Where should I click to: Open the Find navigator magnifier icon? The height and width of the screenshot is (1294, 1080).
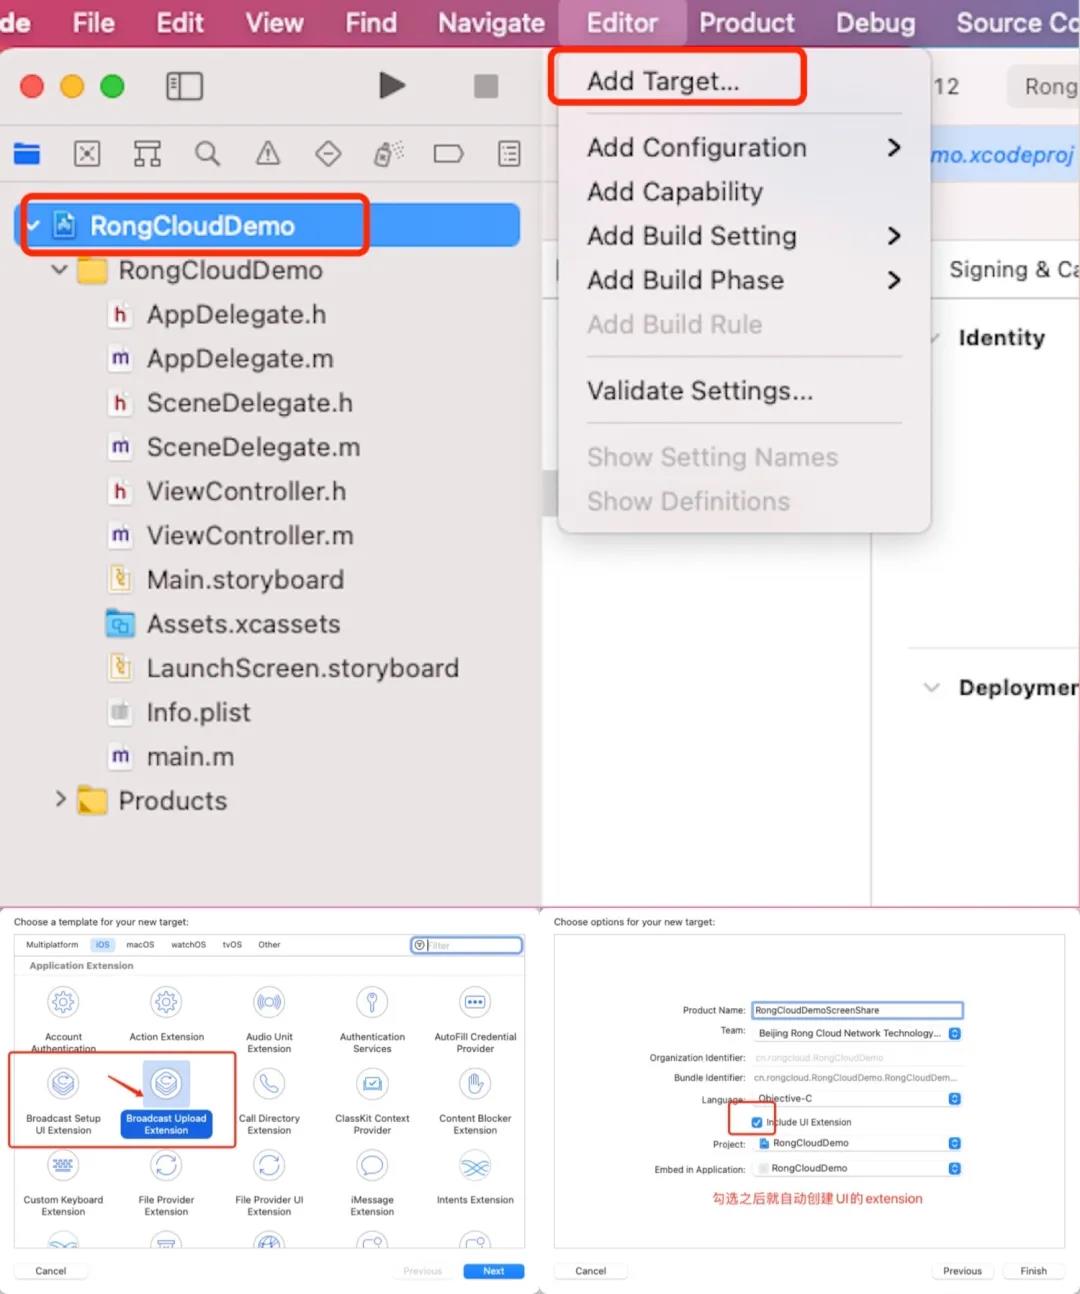[207, 153]
